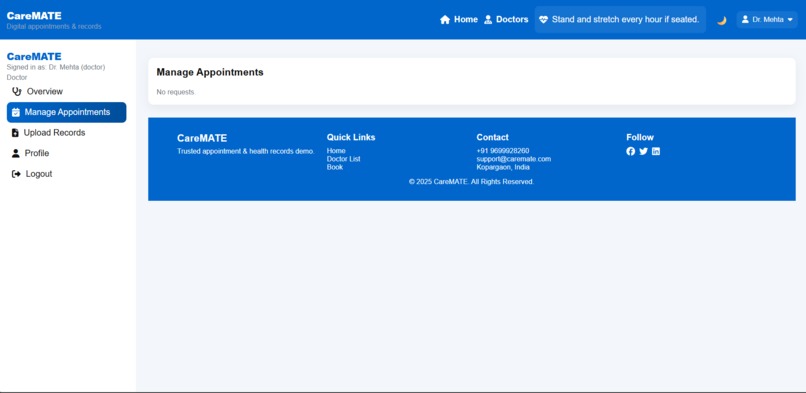Screen dimensions: 806x393
Task: Click the Home quick link in footer
Action: [336, 151]
